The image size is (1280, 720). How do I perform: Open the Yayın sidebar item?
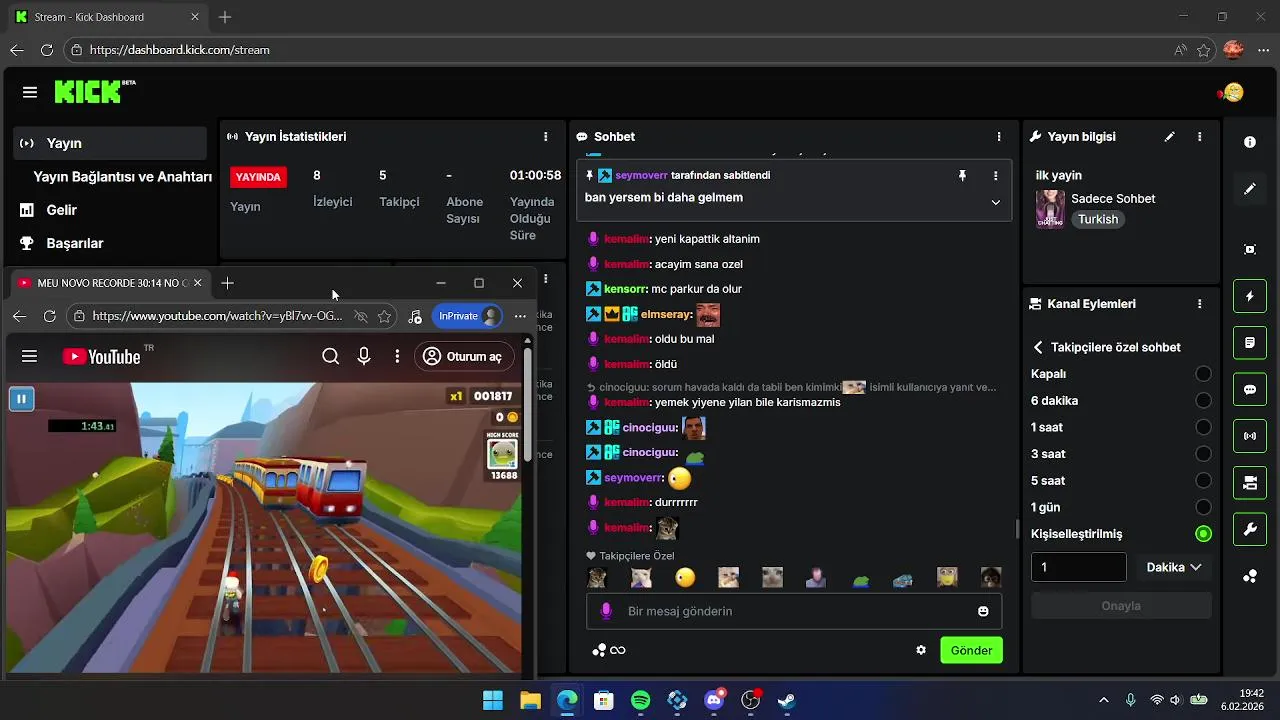(110, 143)
